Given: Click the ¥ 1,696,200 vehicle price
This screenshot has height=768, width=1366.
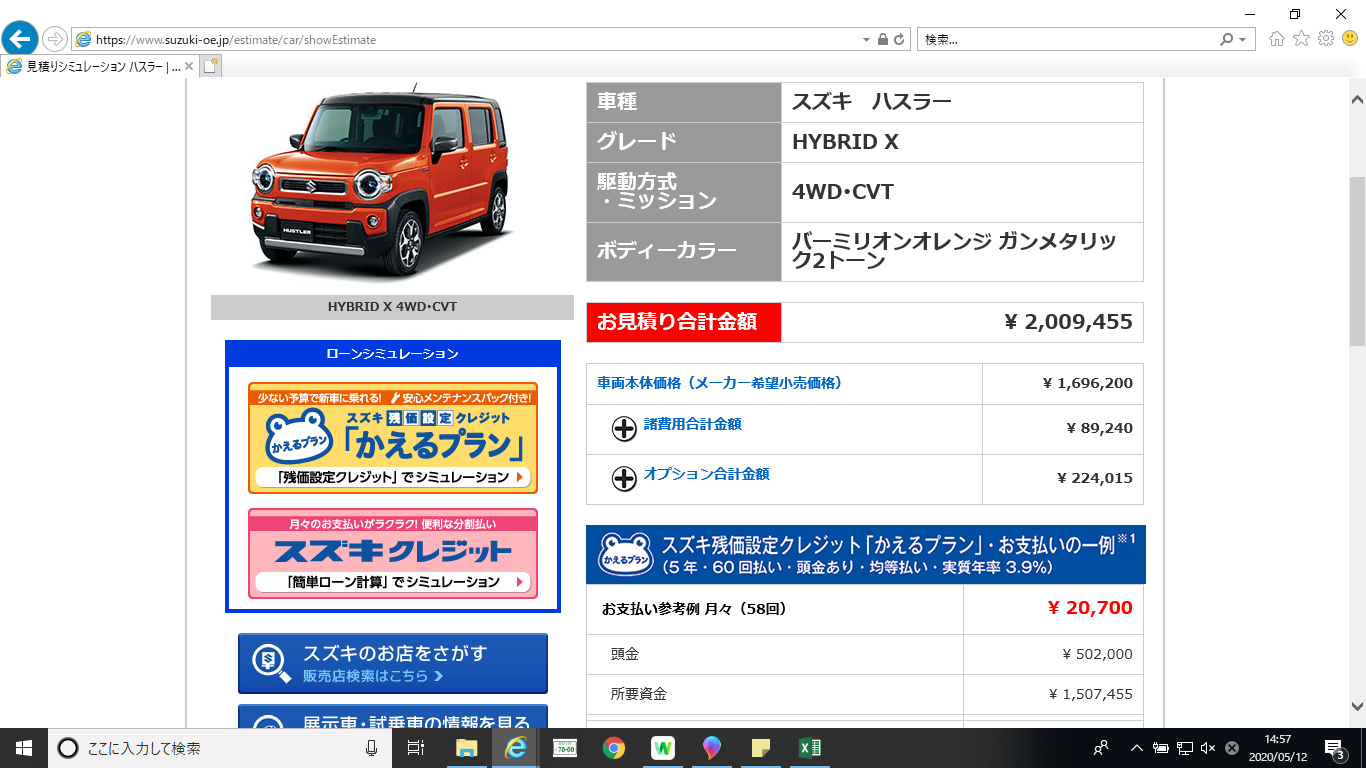Looking at the screenshot, I should 1087,383.
